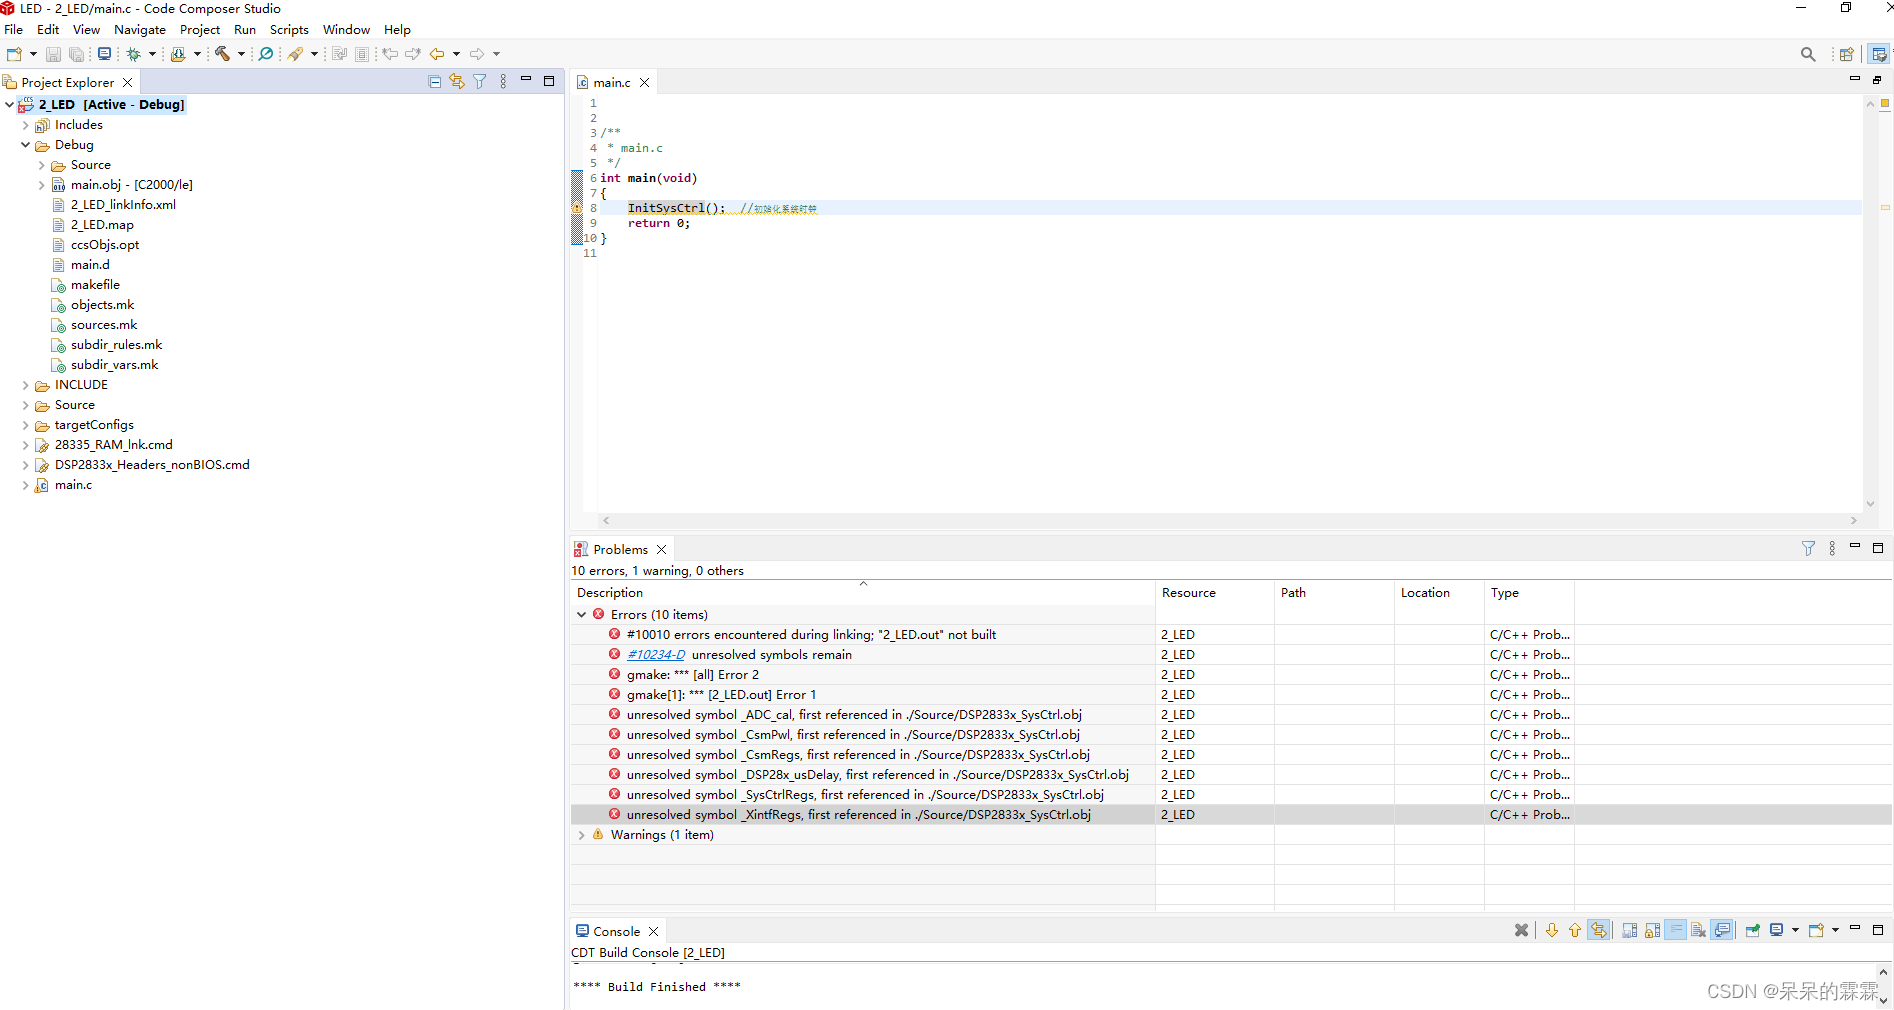Click the Open Console icon

click(1816, 931)
